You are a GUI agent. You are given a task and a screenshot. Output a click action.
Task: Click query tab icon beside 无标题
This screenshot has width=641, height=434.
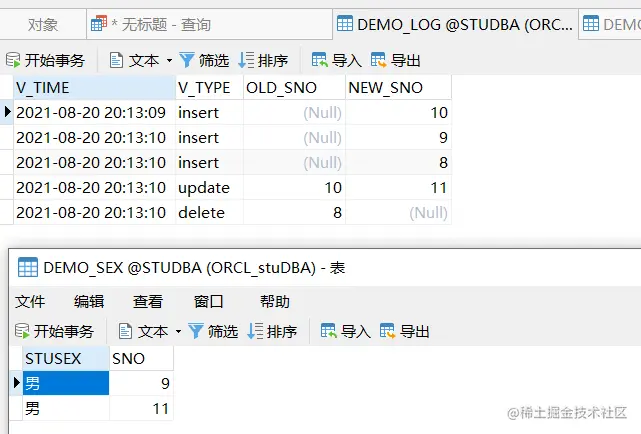(99, 23)
